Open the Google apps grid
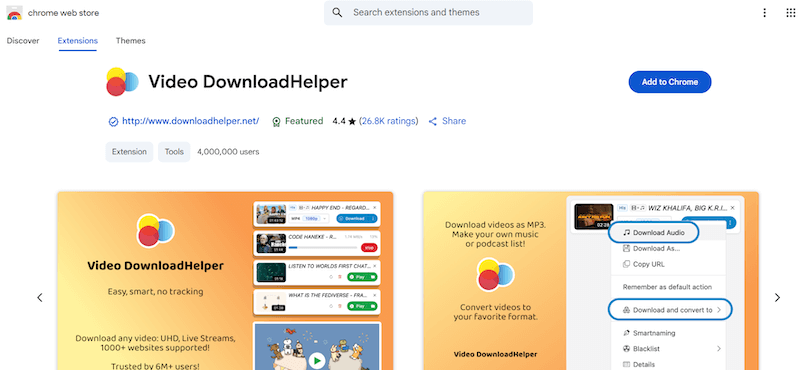The image size is (800, 370). click(x=791, y=13)
